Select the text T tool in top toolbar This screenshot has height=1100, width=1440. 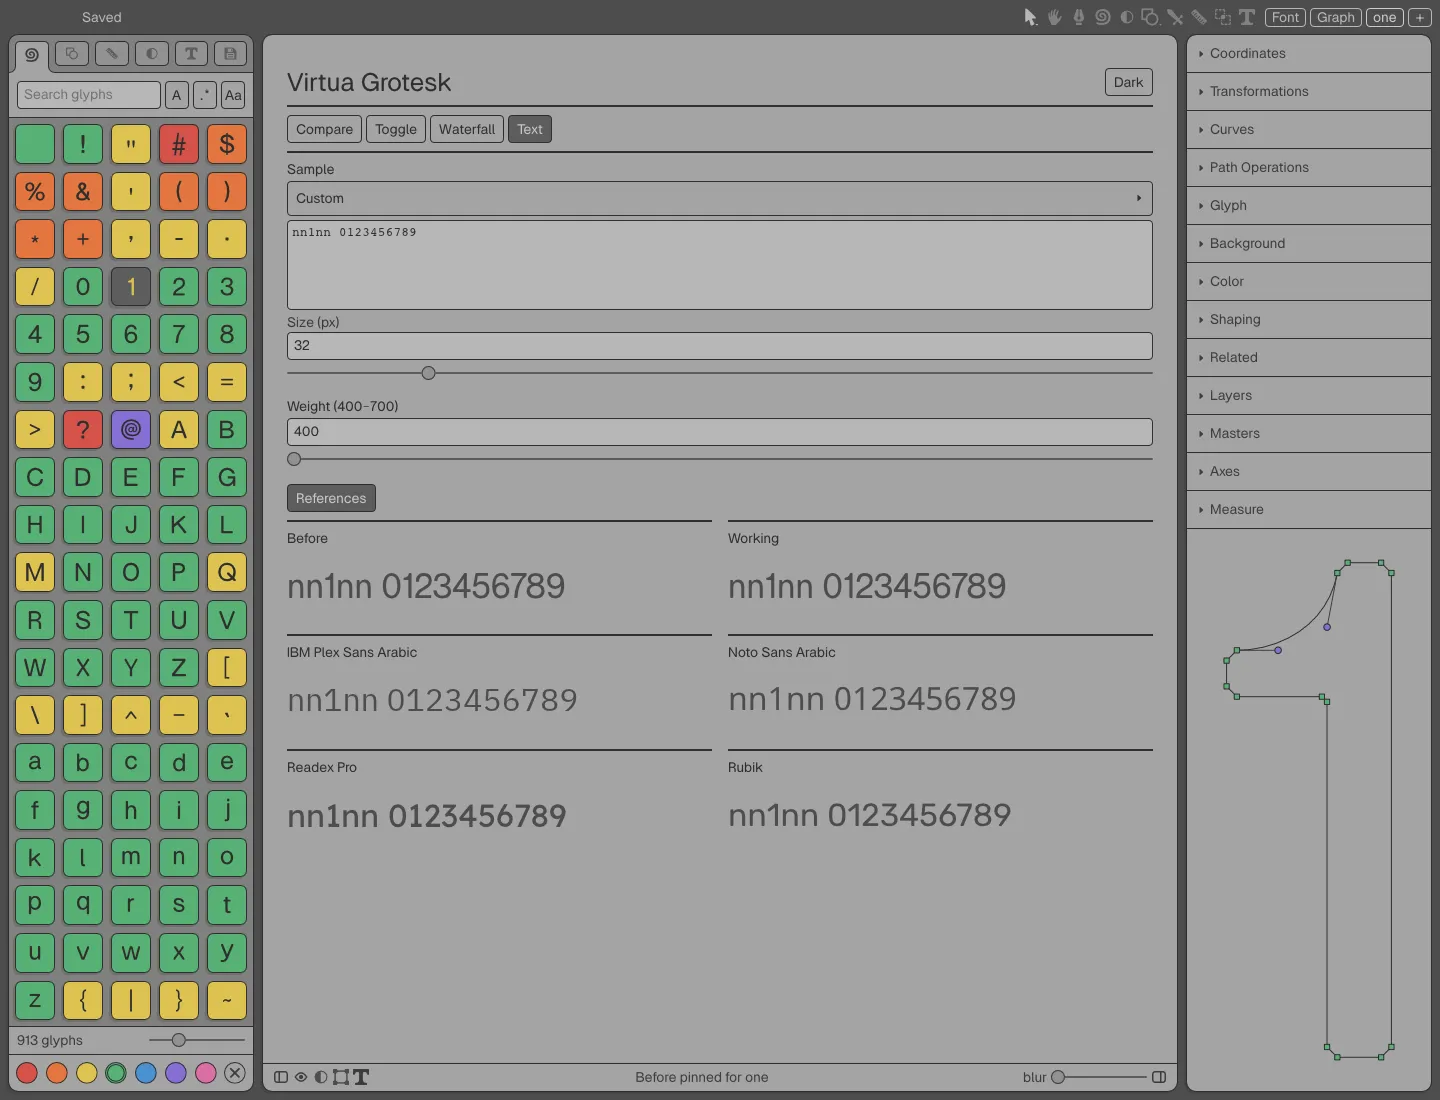tap(1247, 17)
